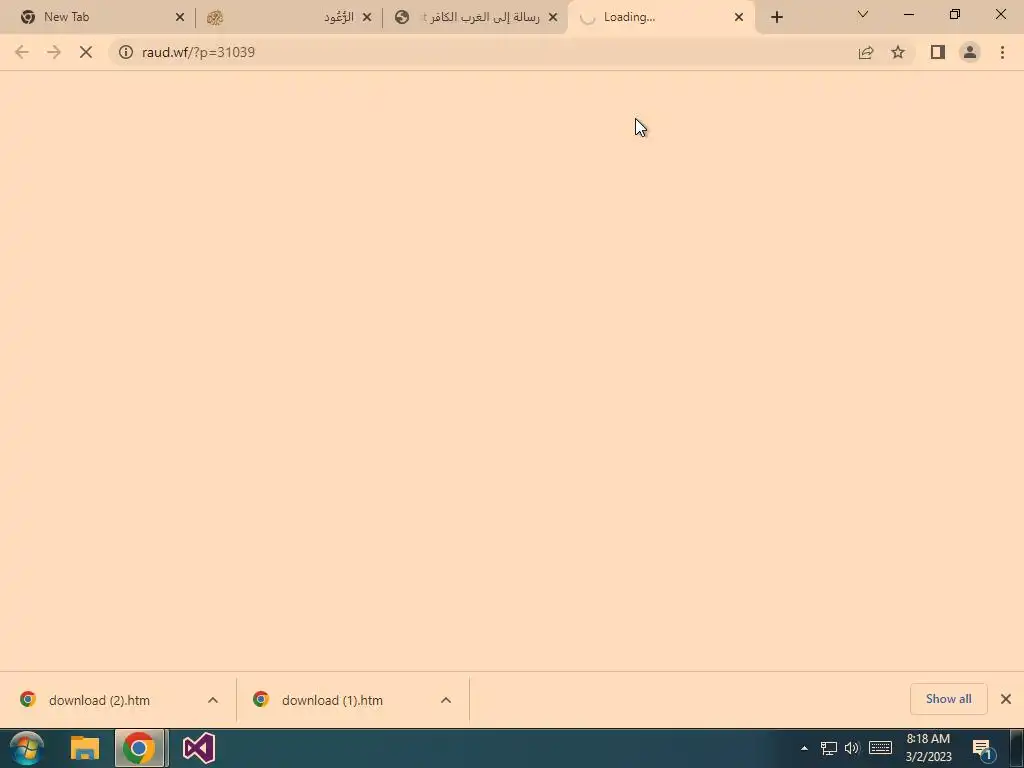Open a new tab with plus button
Screen dimensions: 1024x768
(776, 17)
